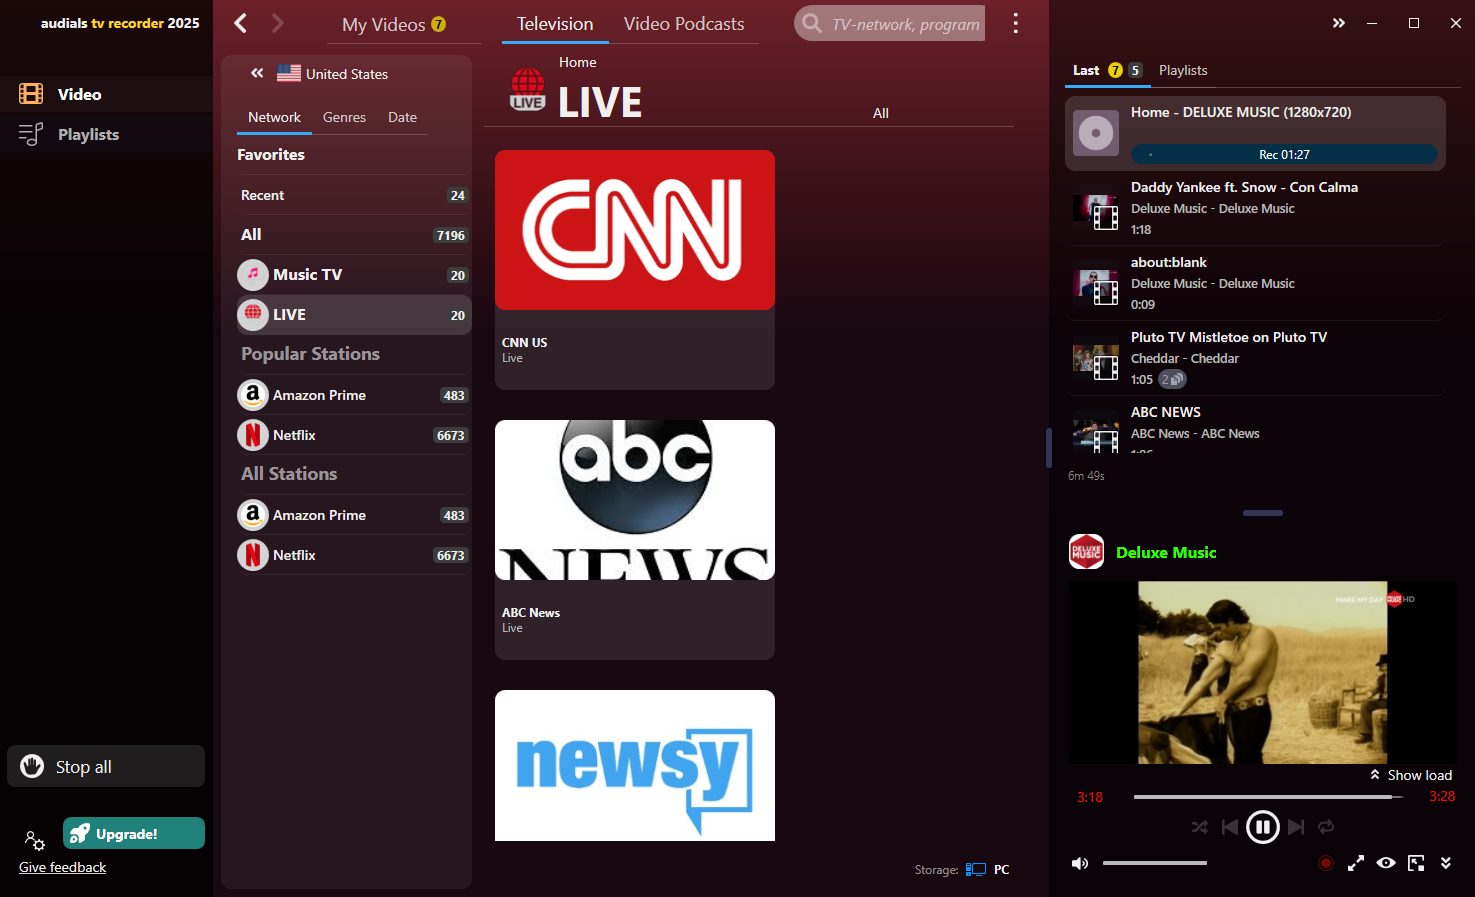Click the green Upgrade! button
The width and height of the screenshot is (1475, 897).
click(x=134, y=833)
